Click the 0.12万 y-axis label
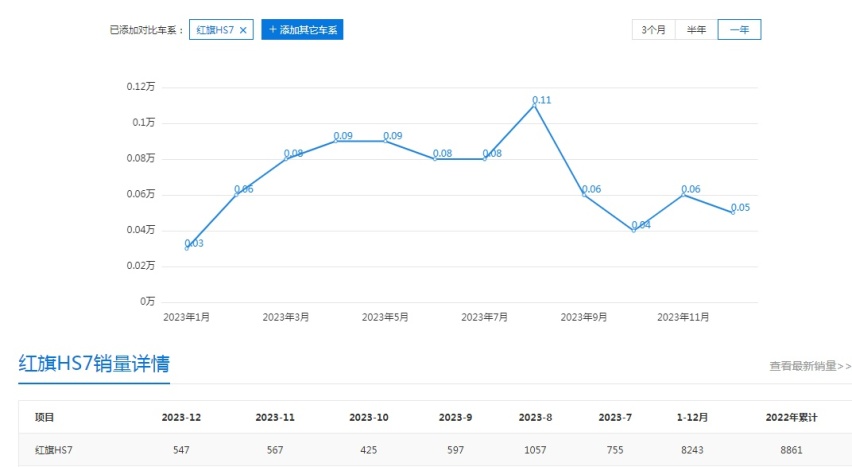The height and width of the screenshot is (467, 852). [141, 87]
